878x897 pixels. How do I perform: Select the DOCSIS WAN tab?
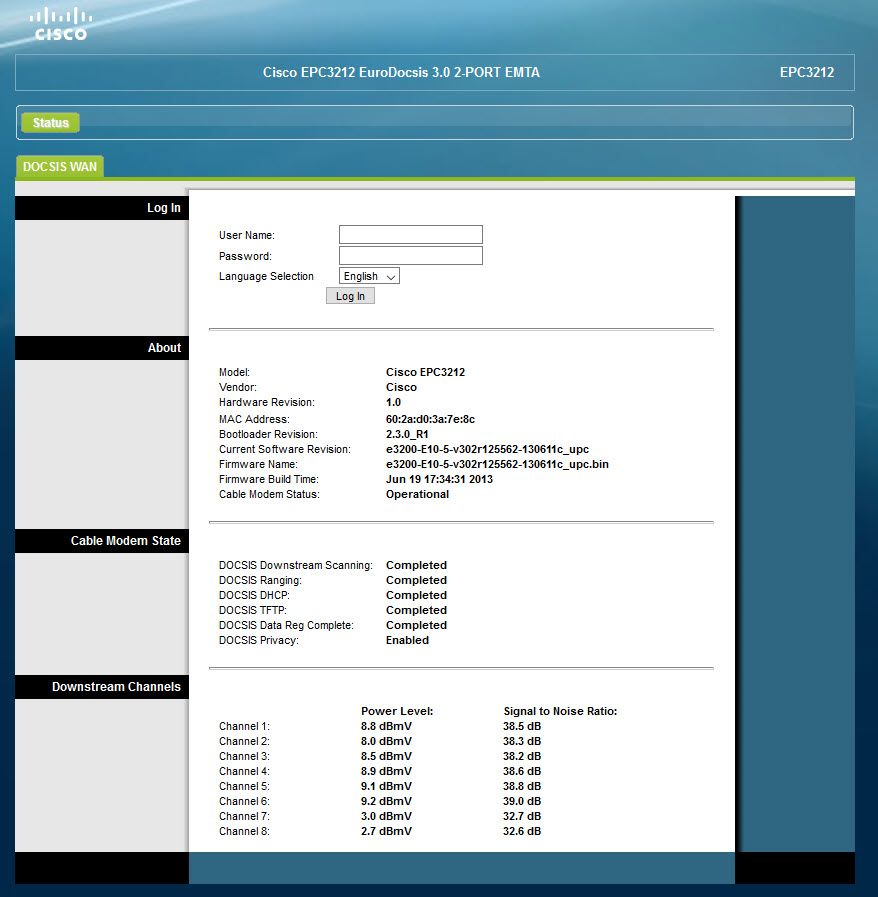[x=59, y=166]
